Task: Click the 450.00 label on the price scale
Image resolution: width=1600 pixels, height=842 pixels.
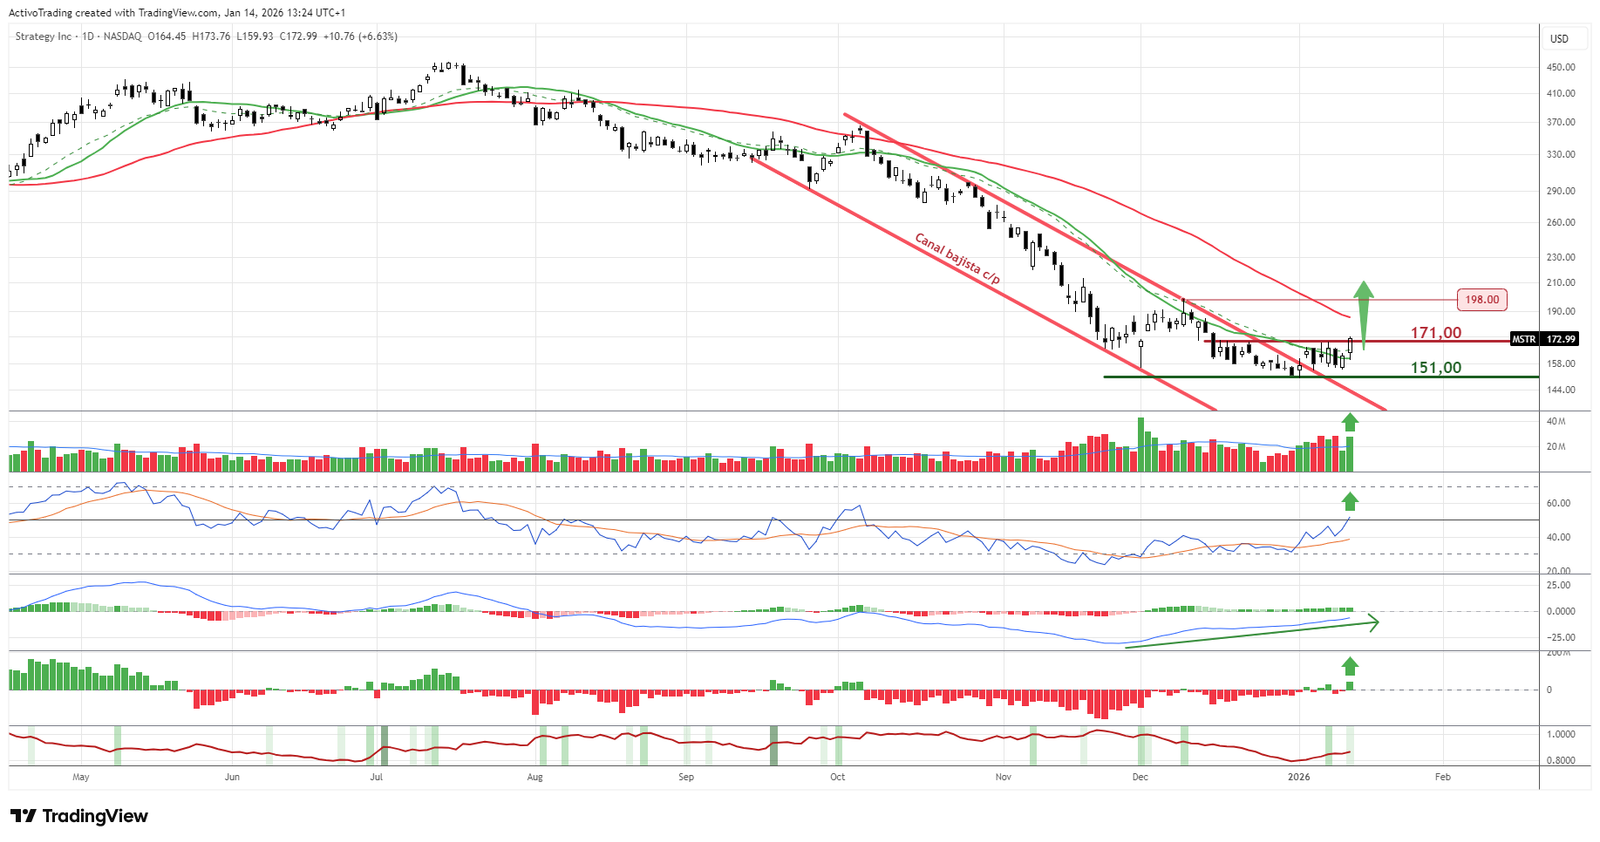Action: click(x=1560, y=67)
